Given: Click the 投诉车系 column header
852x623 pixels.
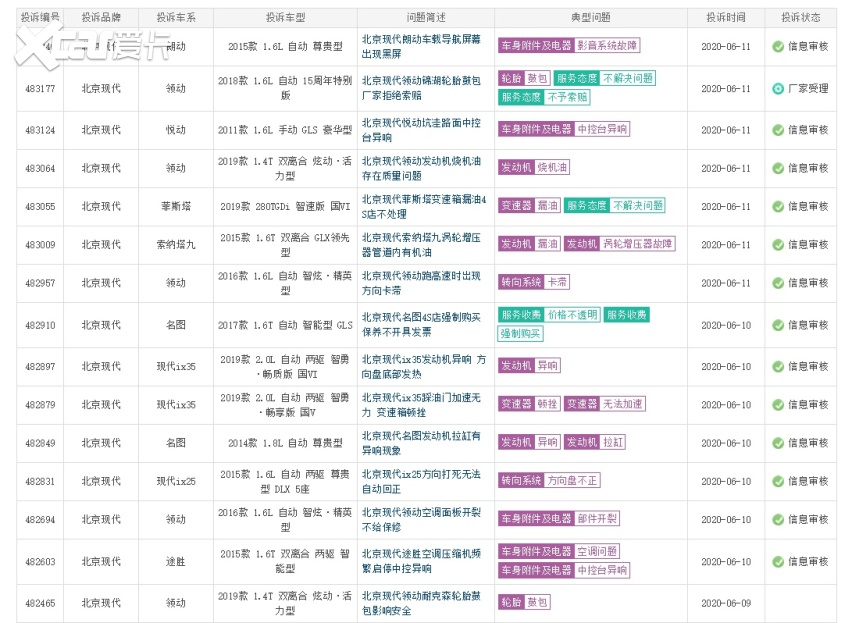Looking at the screenshot, I should click(x=176, y=17).
